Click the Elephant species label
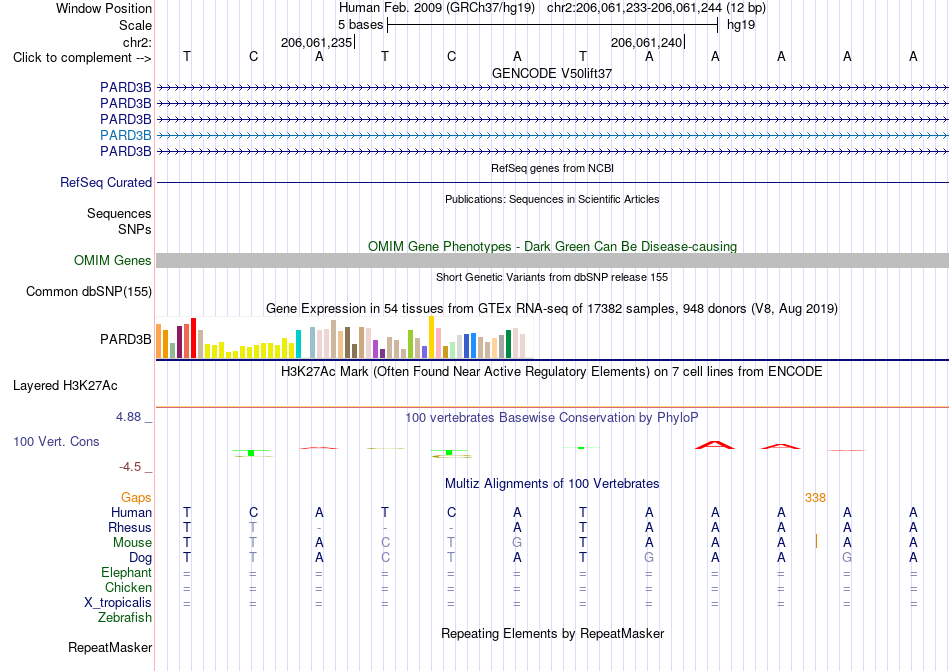Screen dimensions: 950x671 pos(126,572)
